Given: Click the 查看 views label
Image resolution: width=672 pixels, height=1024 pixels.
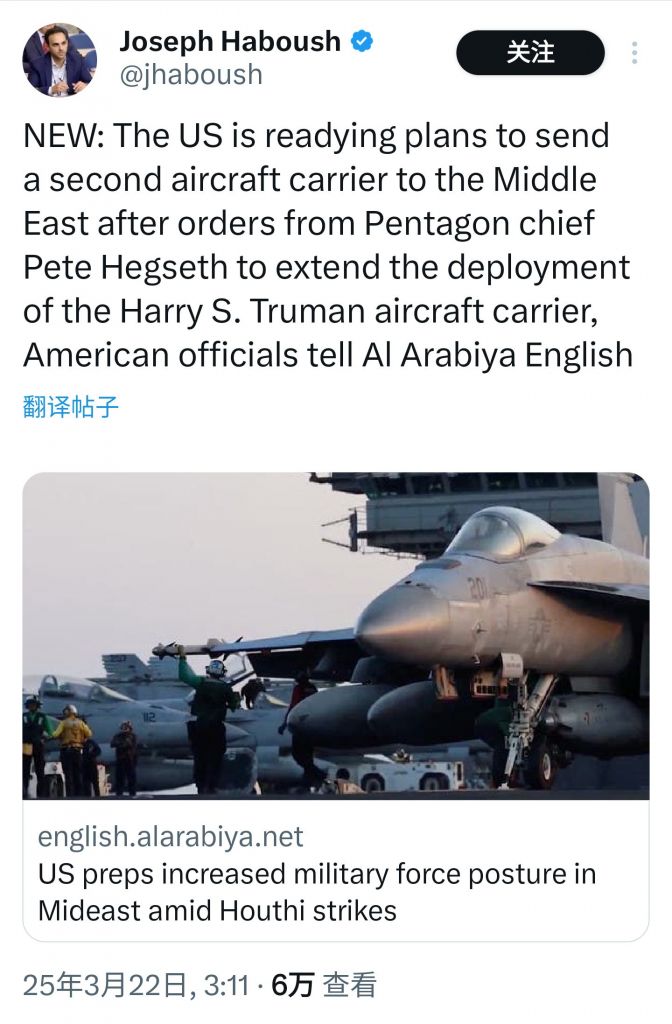Looking at the screenshot, I should tap(351, 985).
